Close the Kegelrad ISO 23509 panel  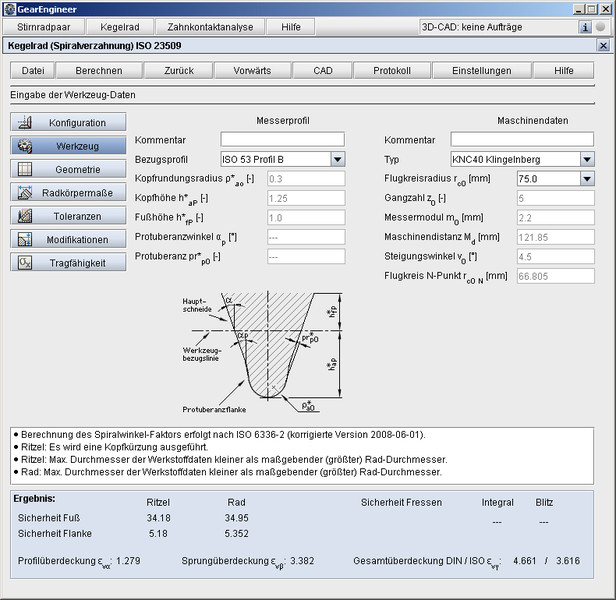pos(602,46)
